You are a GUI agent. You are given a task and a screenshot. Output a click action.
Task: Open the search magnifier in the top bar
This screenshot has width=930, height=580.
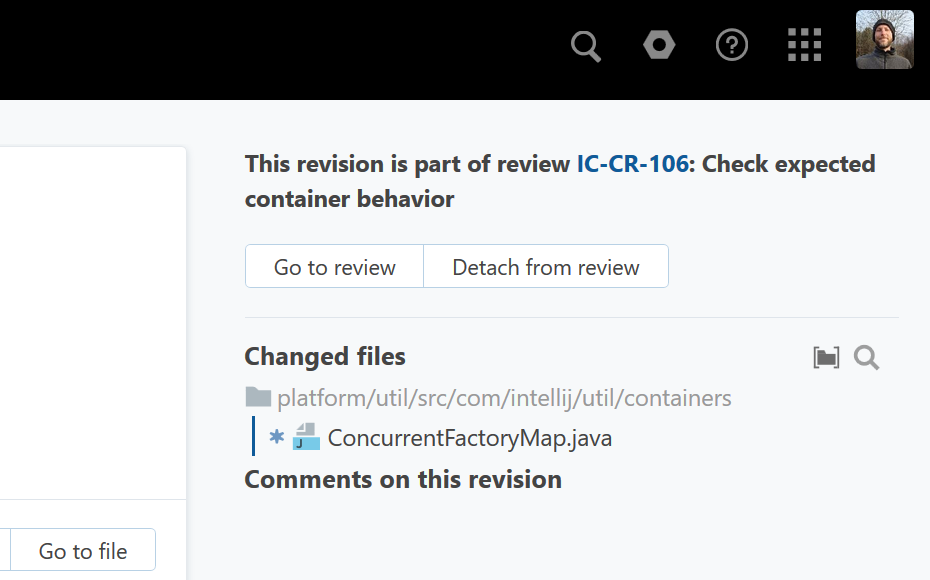click(586, 46)
